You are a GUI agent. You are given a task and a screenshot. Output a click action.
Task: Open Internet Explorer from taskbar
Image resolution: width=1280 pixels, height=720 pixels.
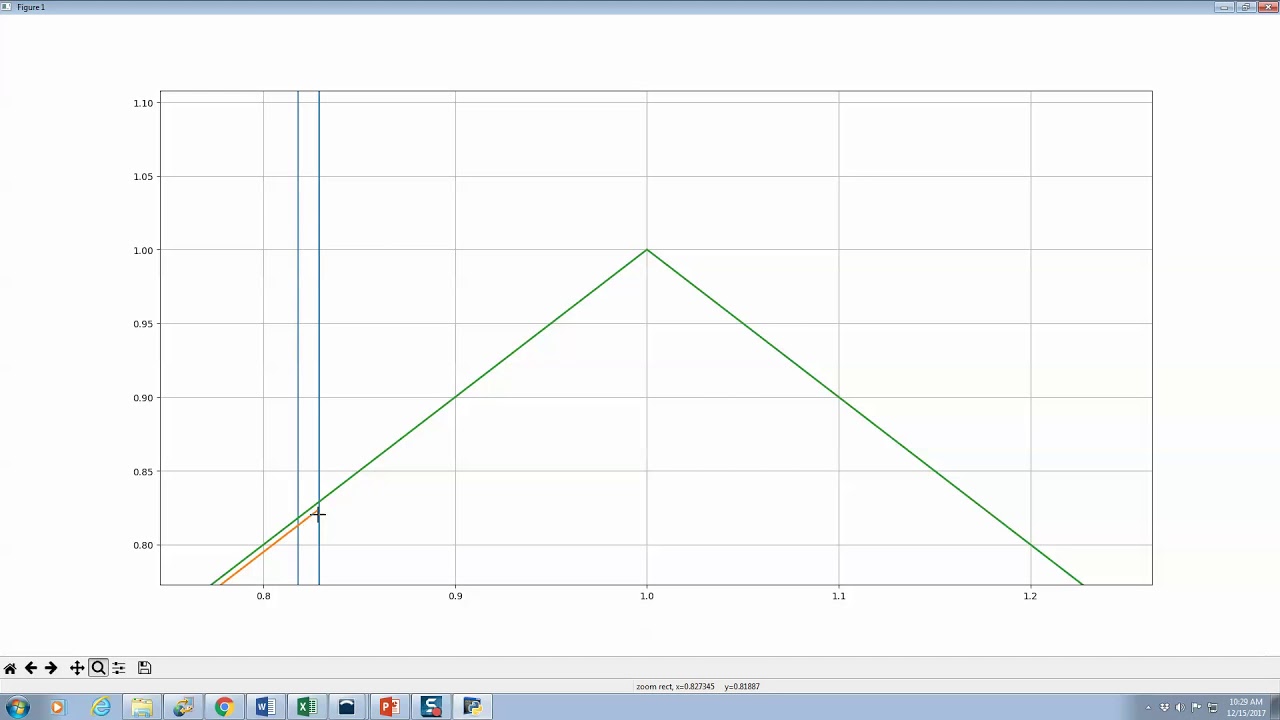[x=101, y=708]
